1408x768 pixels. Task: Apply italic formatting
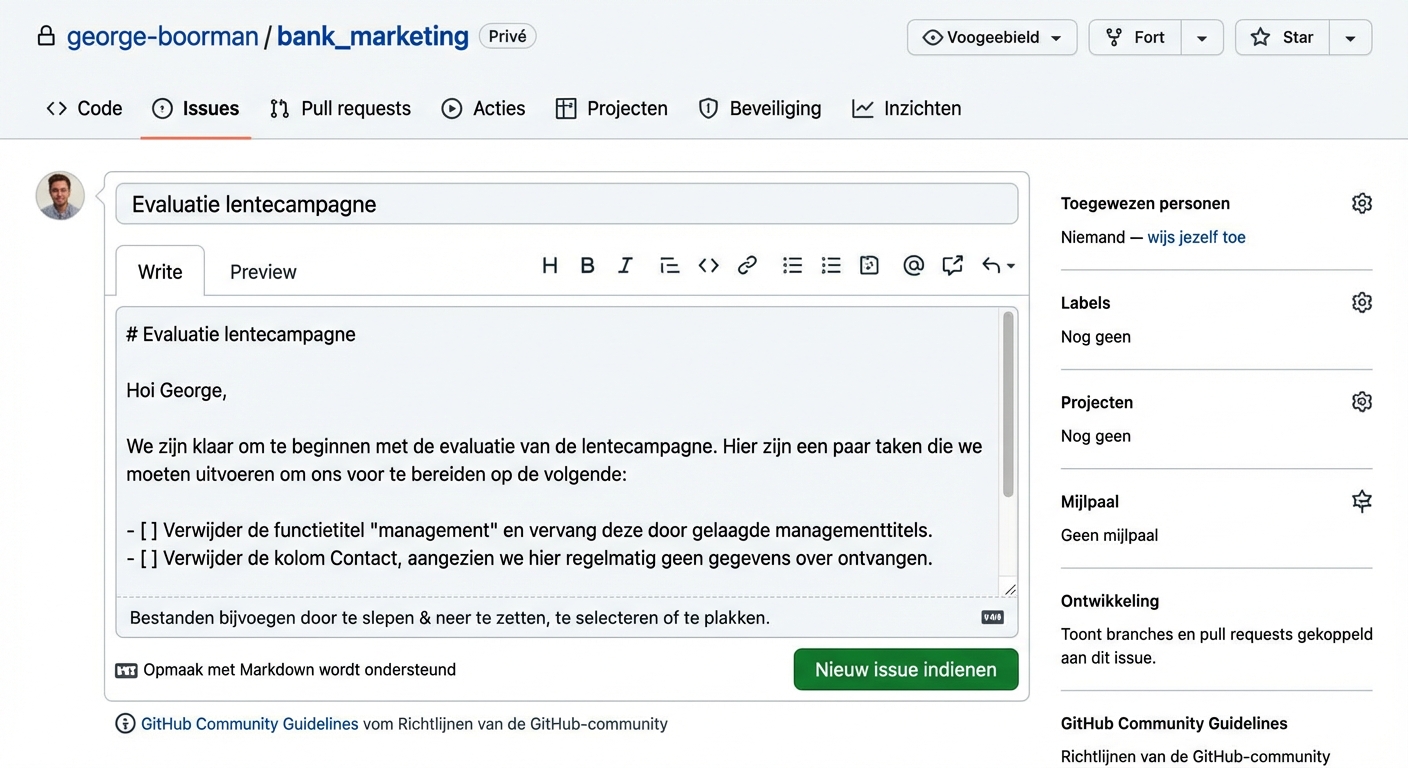(x=624, y=265)
